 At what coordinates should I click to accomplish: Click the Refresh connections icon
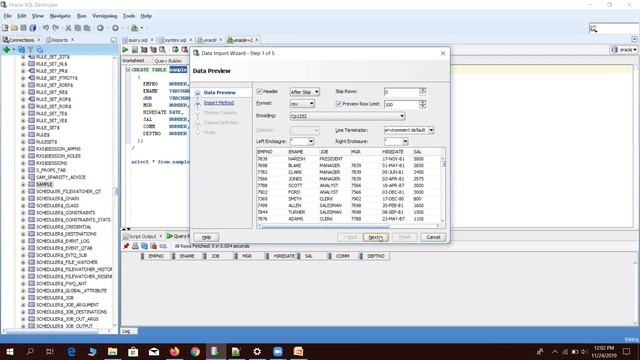[21, 49]
